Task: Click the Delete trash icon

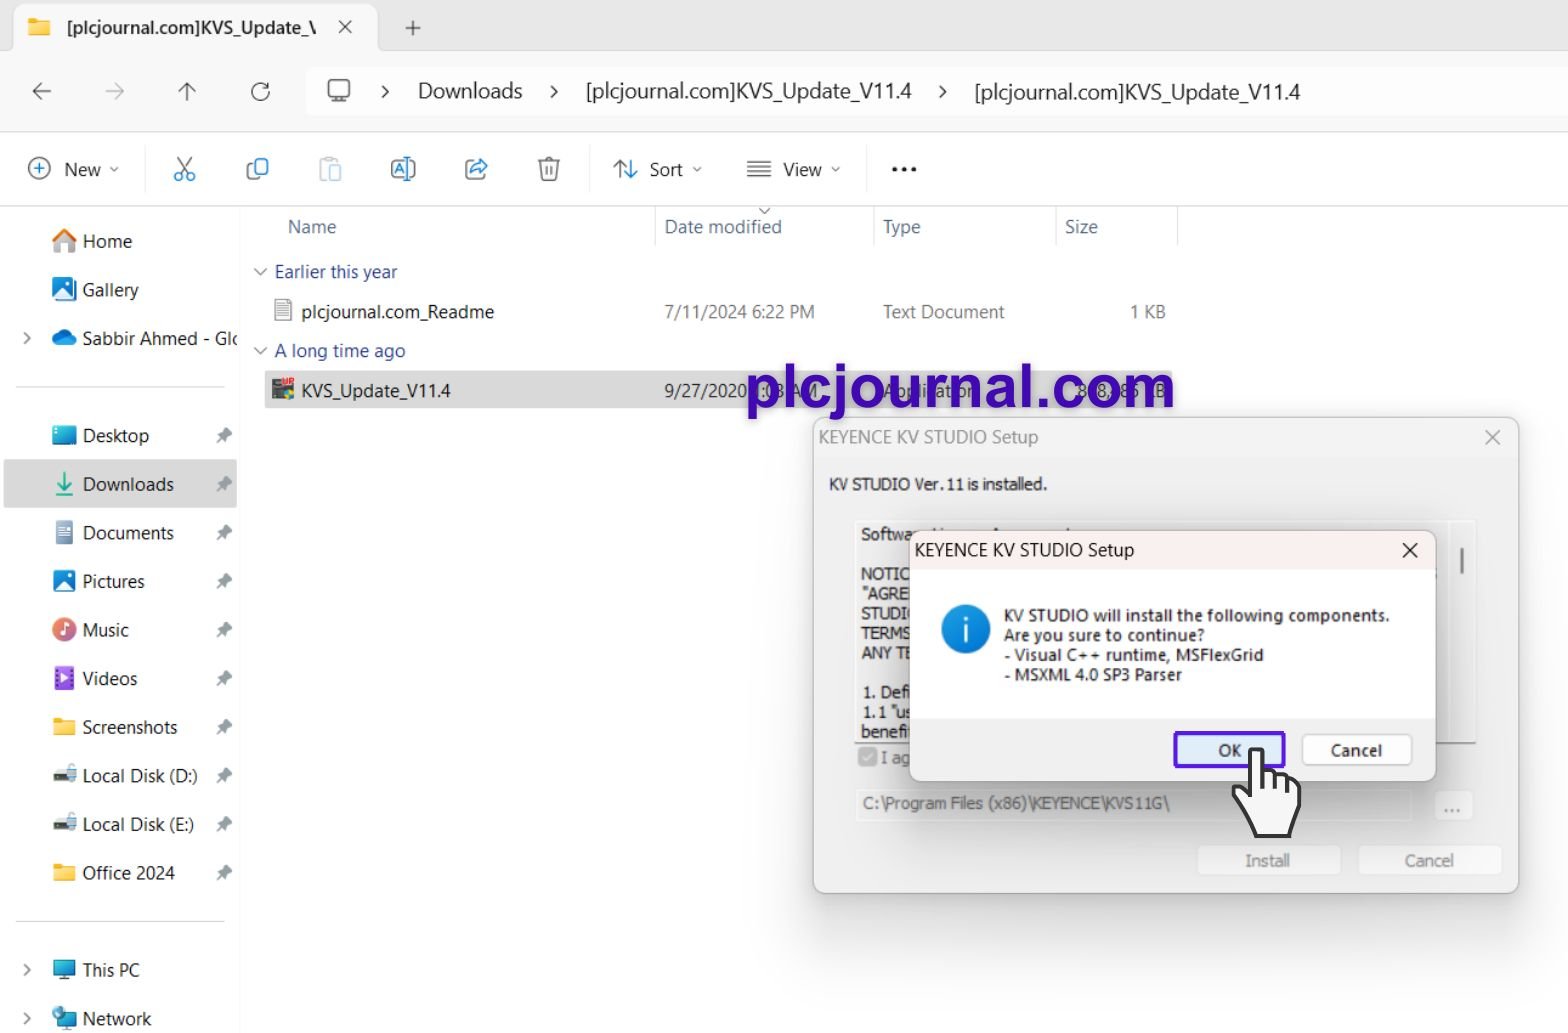Action: pyautogui.click(x=549, y=169)
